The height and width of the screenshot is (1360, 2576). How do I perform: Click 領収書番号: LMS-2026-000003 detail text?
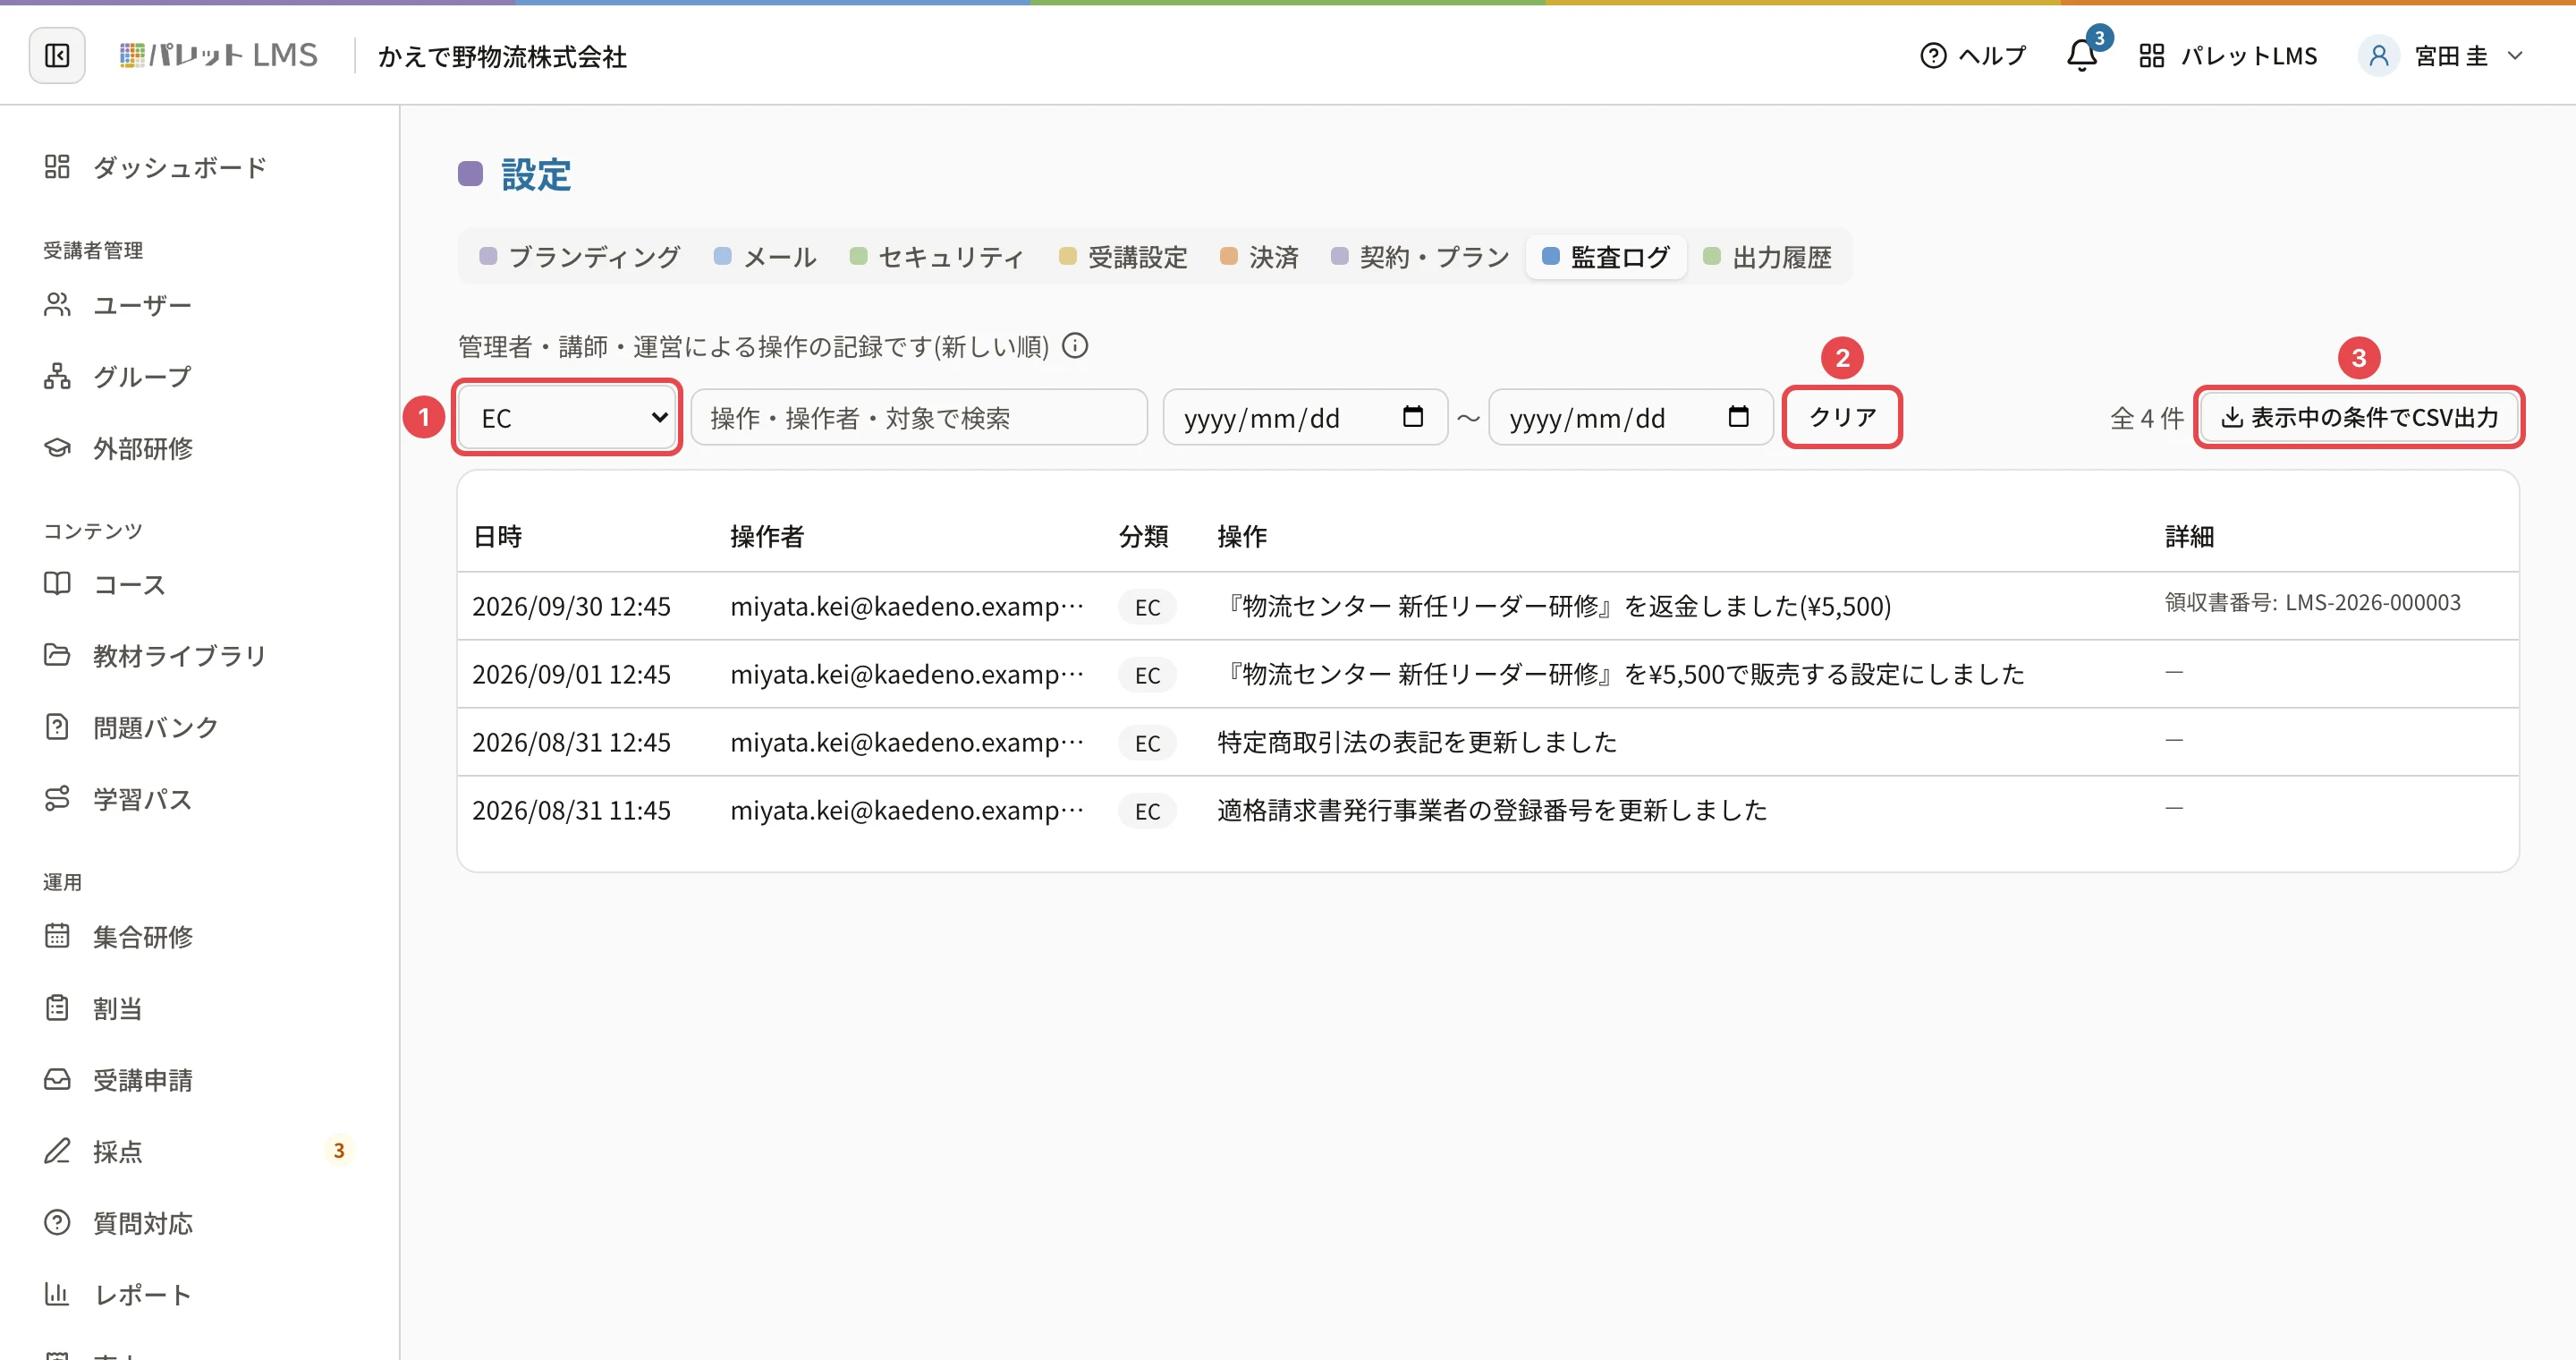tap(2313, 603)
